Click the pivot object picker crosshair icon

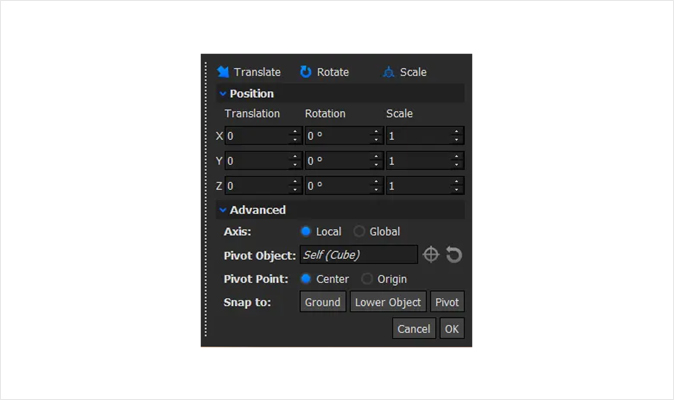[x=431, y=255]
